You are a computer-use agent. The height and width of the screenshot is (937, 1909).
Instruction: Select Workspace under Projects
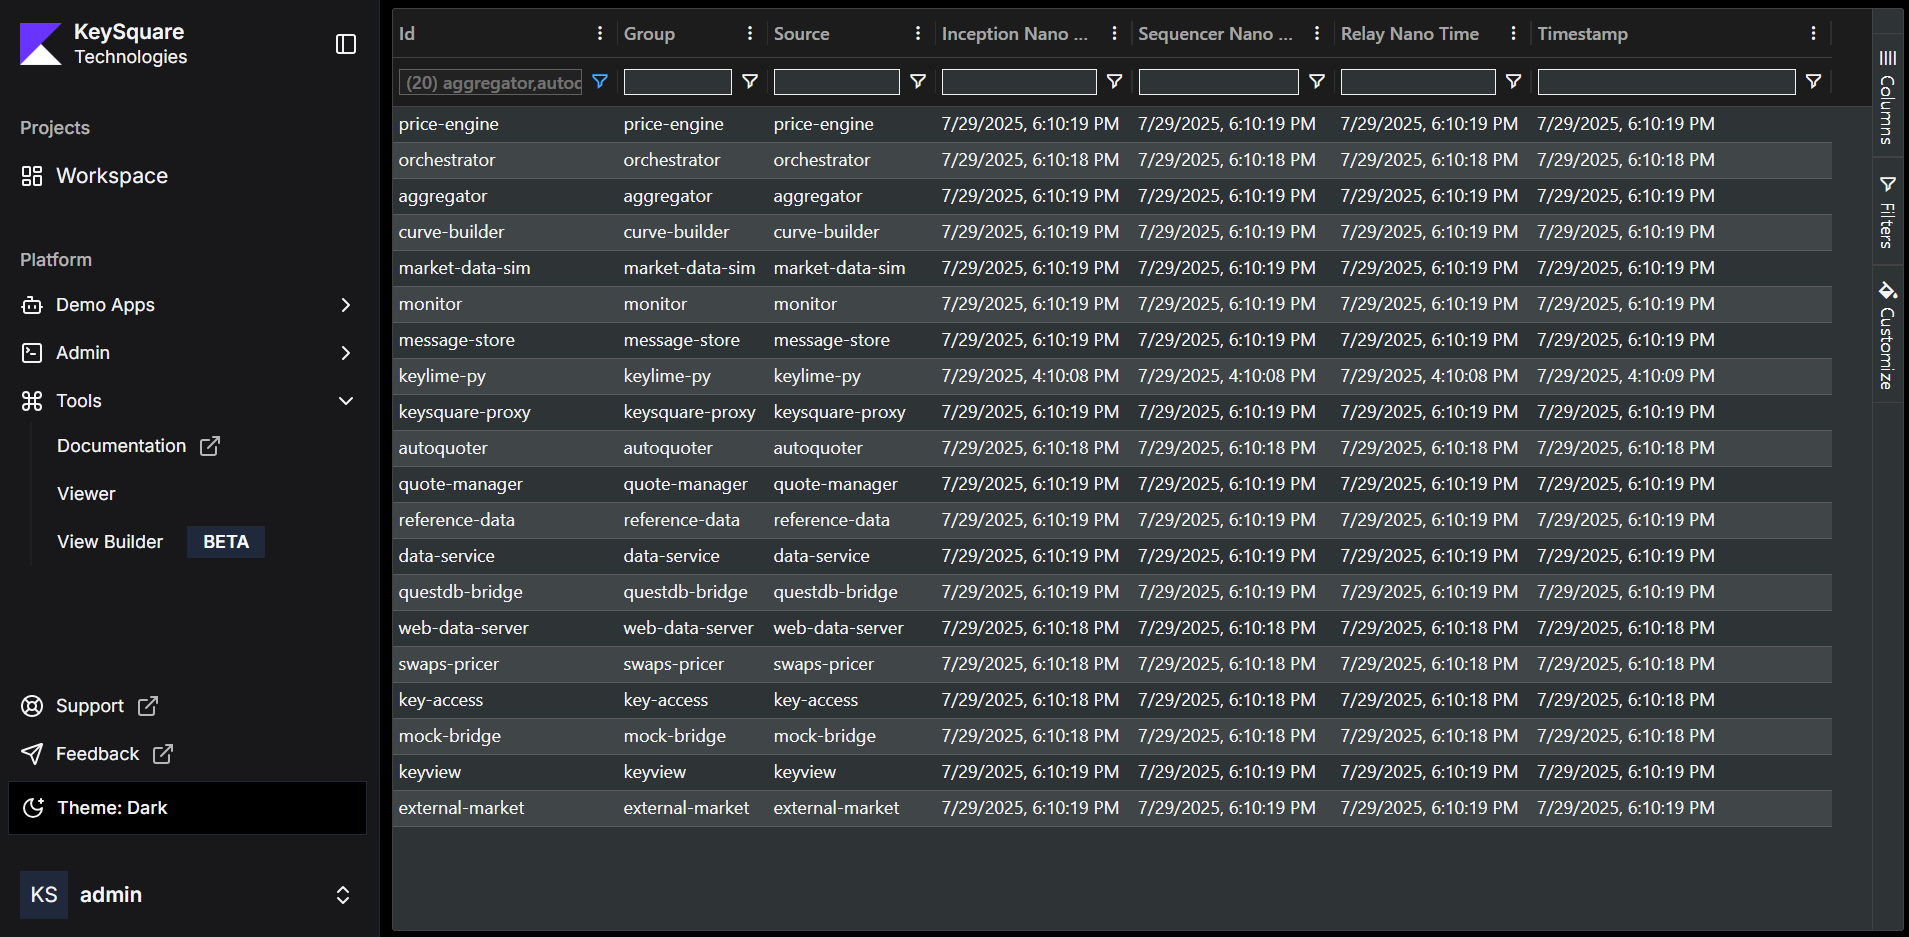[111, 176]
